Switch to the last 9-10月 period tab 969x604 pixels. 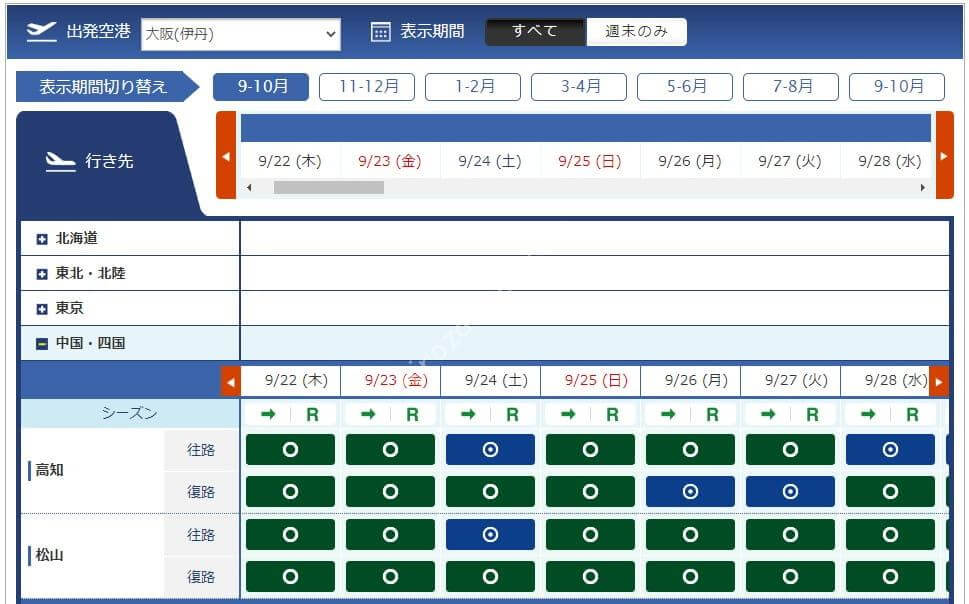(x=897, y=87)
